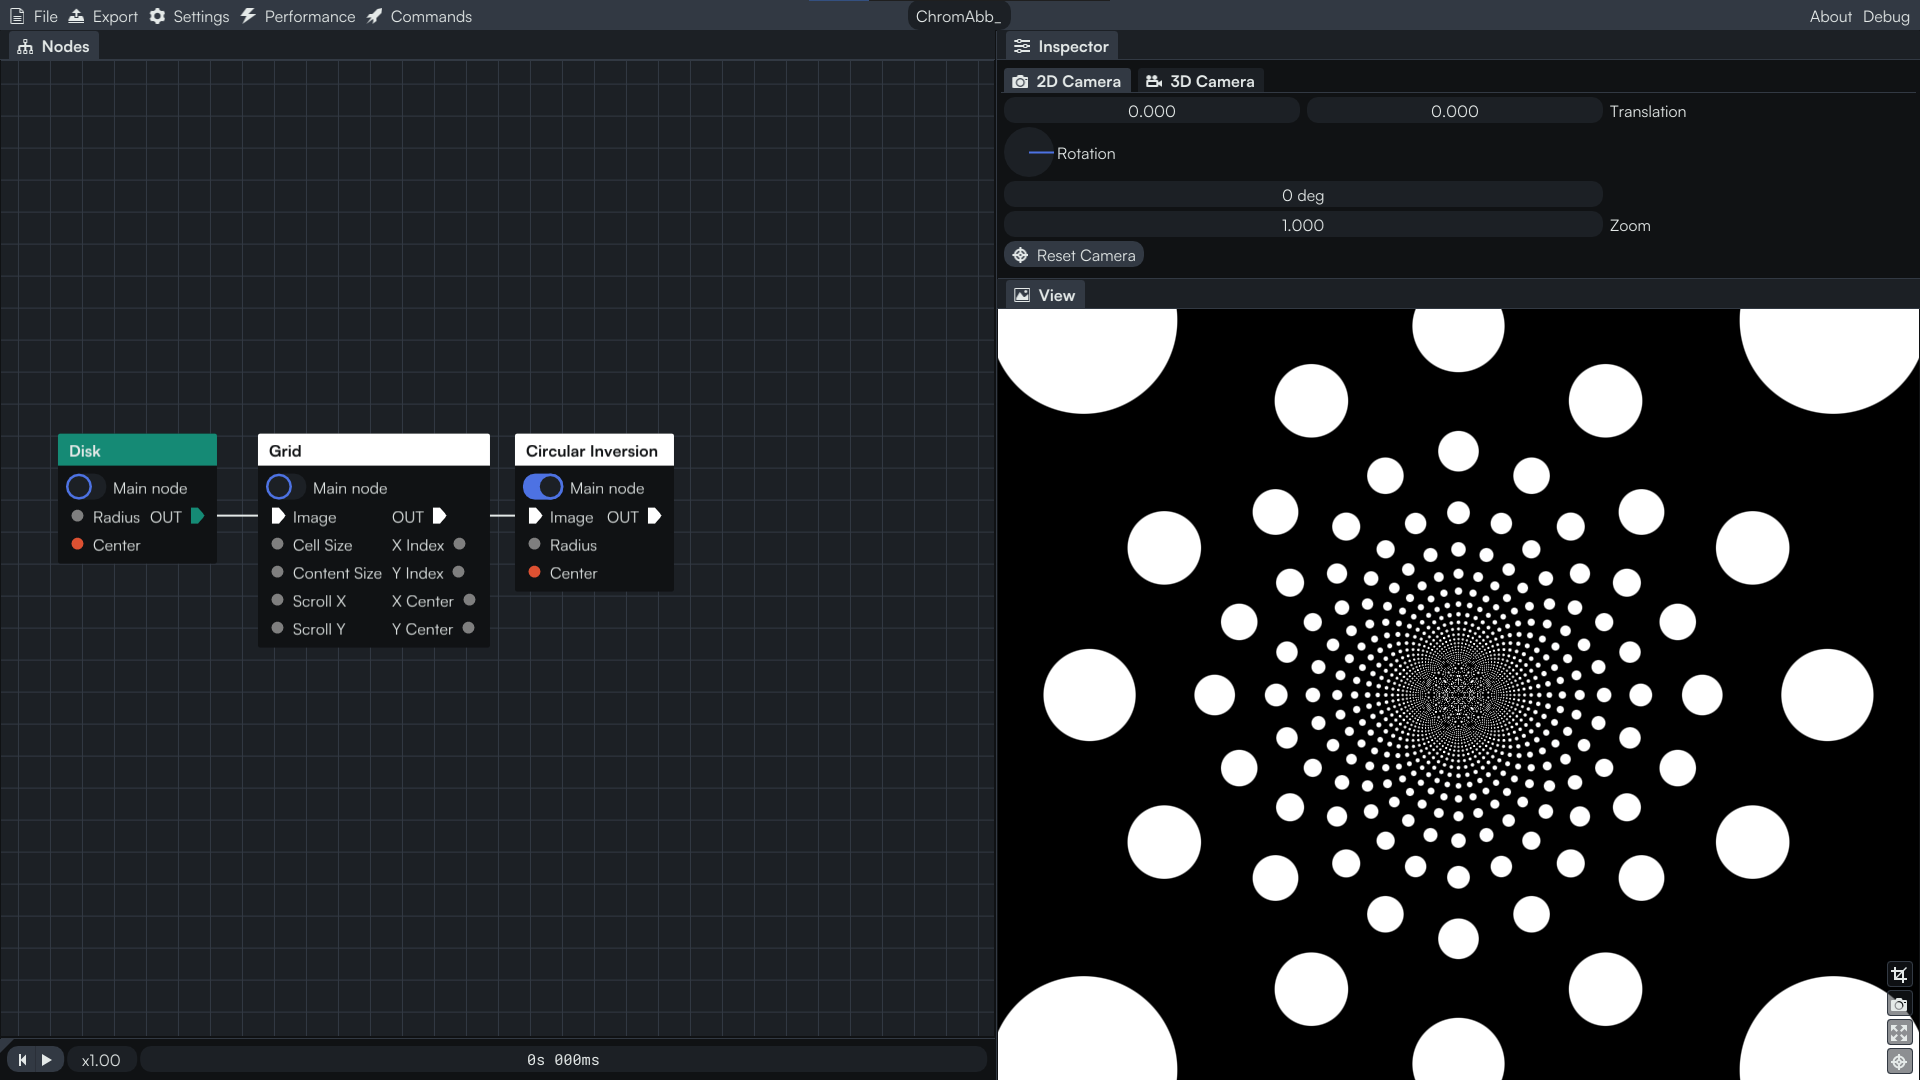Click the rotation angle dial
Image resolution: width=1920 pixels, height=1080 pixels.
(x=1029, y=153)
